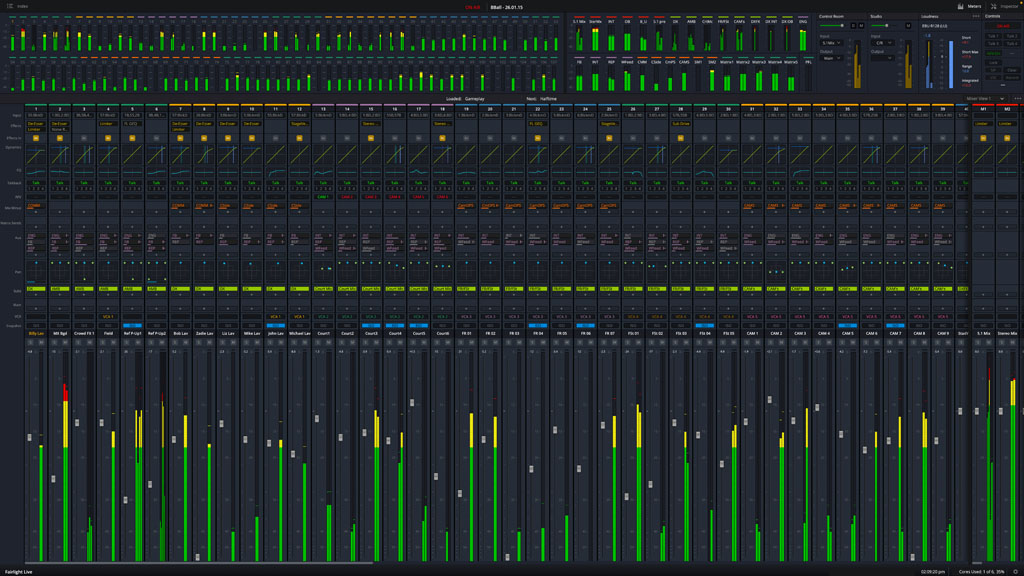Open Dynamics graph on channel 1
Screen dimensions: 1024x576
tap(36, 154)
